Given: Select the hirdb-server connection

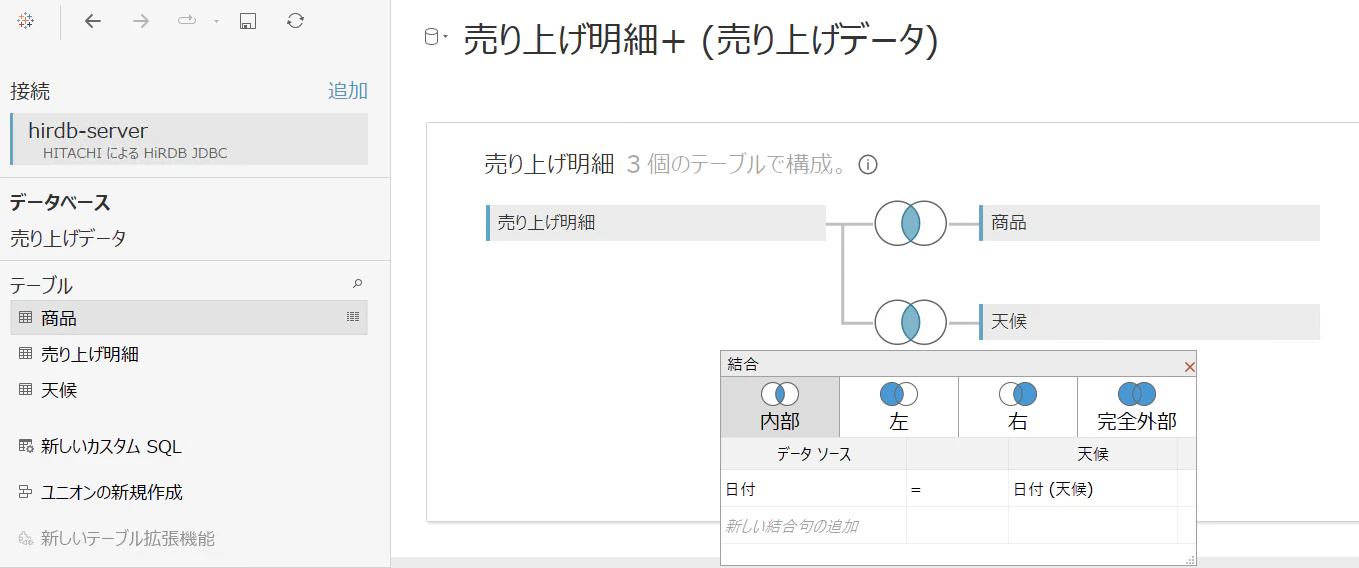Looking at the screenshot, I should tap(189, 139).
